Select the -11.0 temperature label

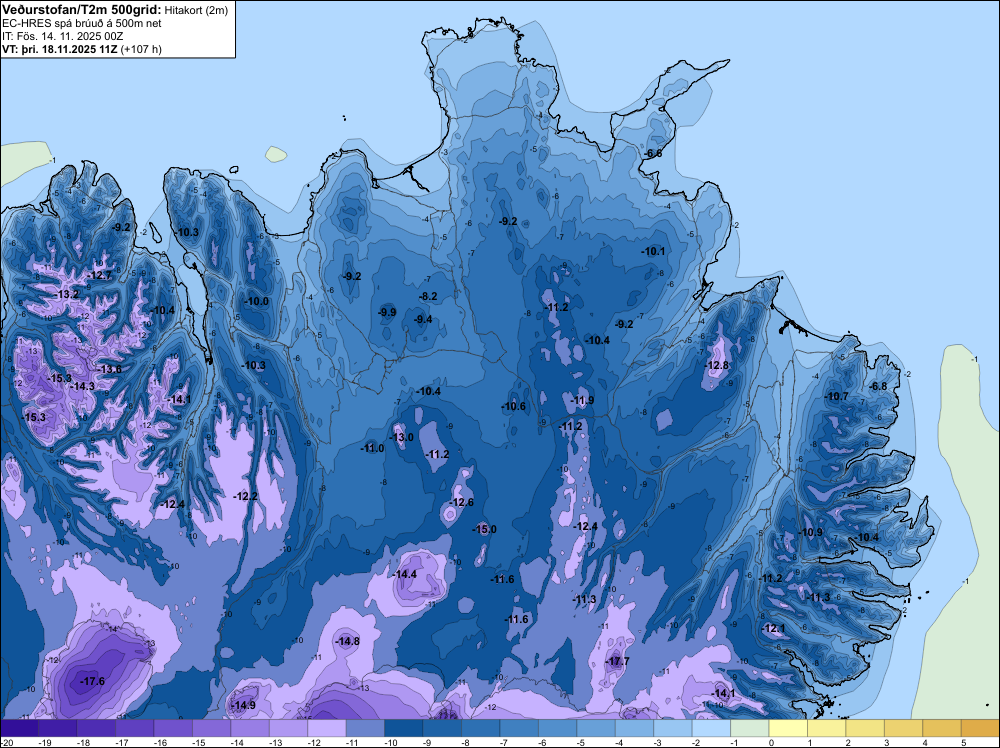point(372,448)
